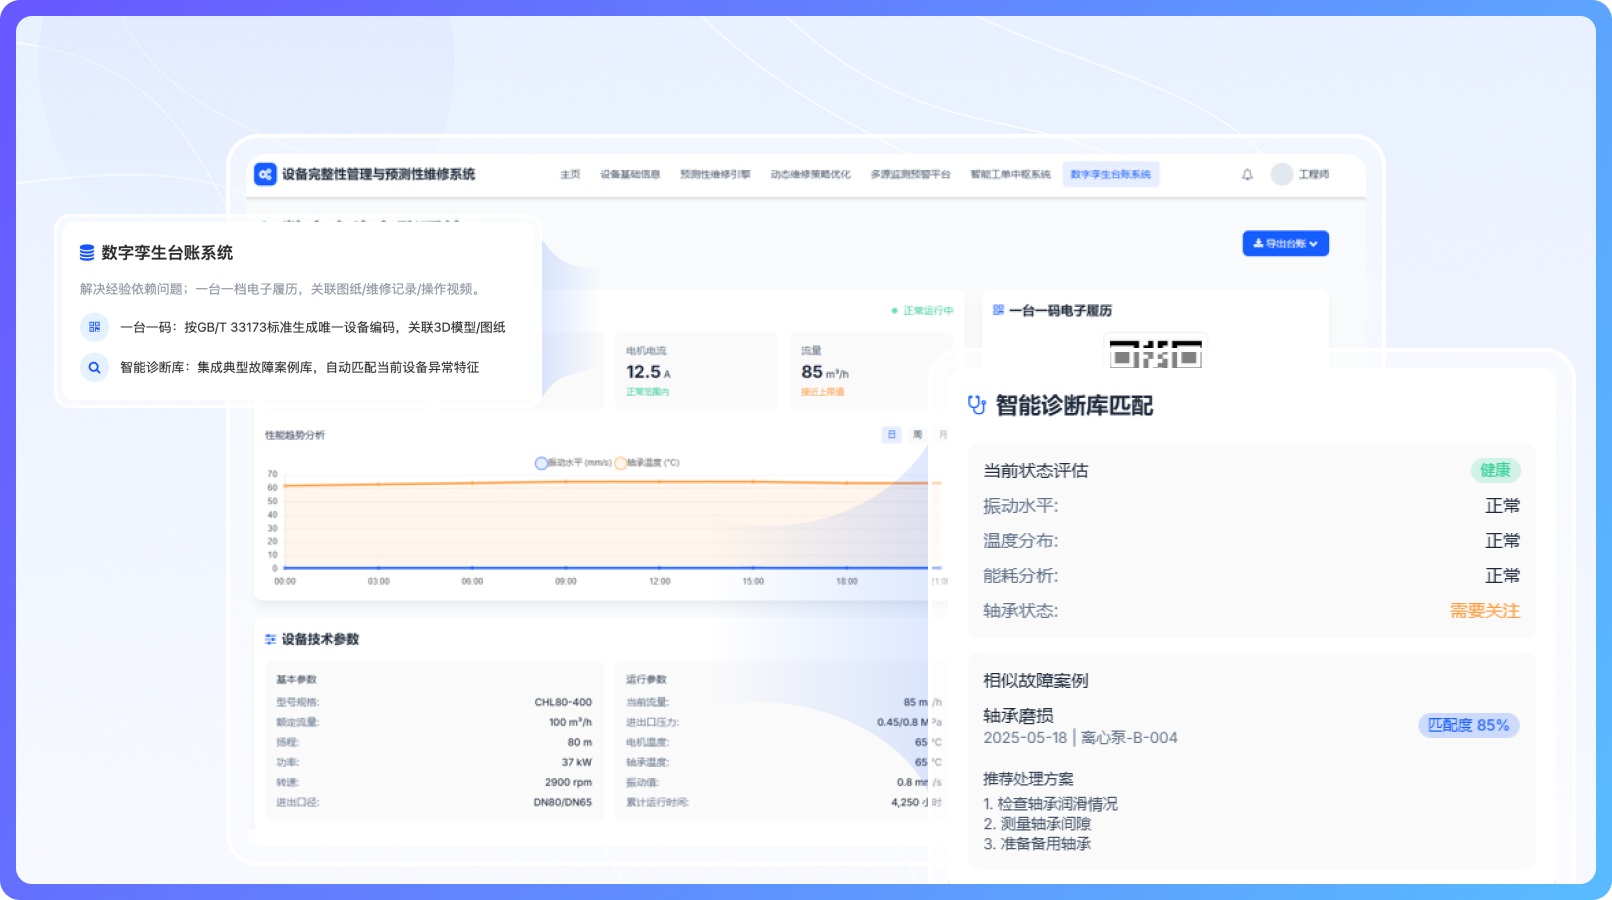
Task: Click the 振动水平: row in status assessment
Action: tap(1251, 505)
